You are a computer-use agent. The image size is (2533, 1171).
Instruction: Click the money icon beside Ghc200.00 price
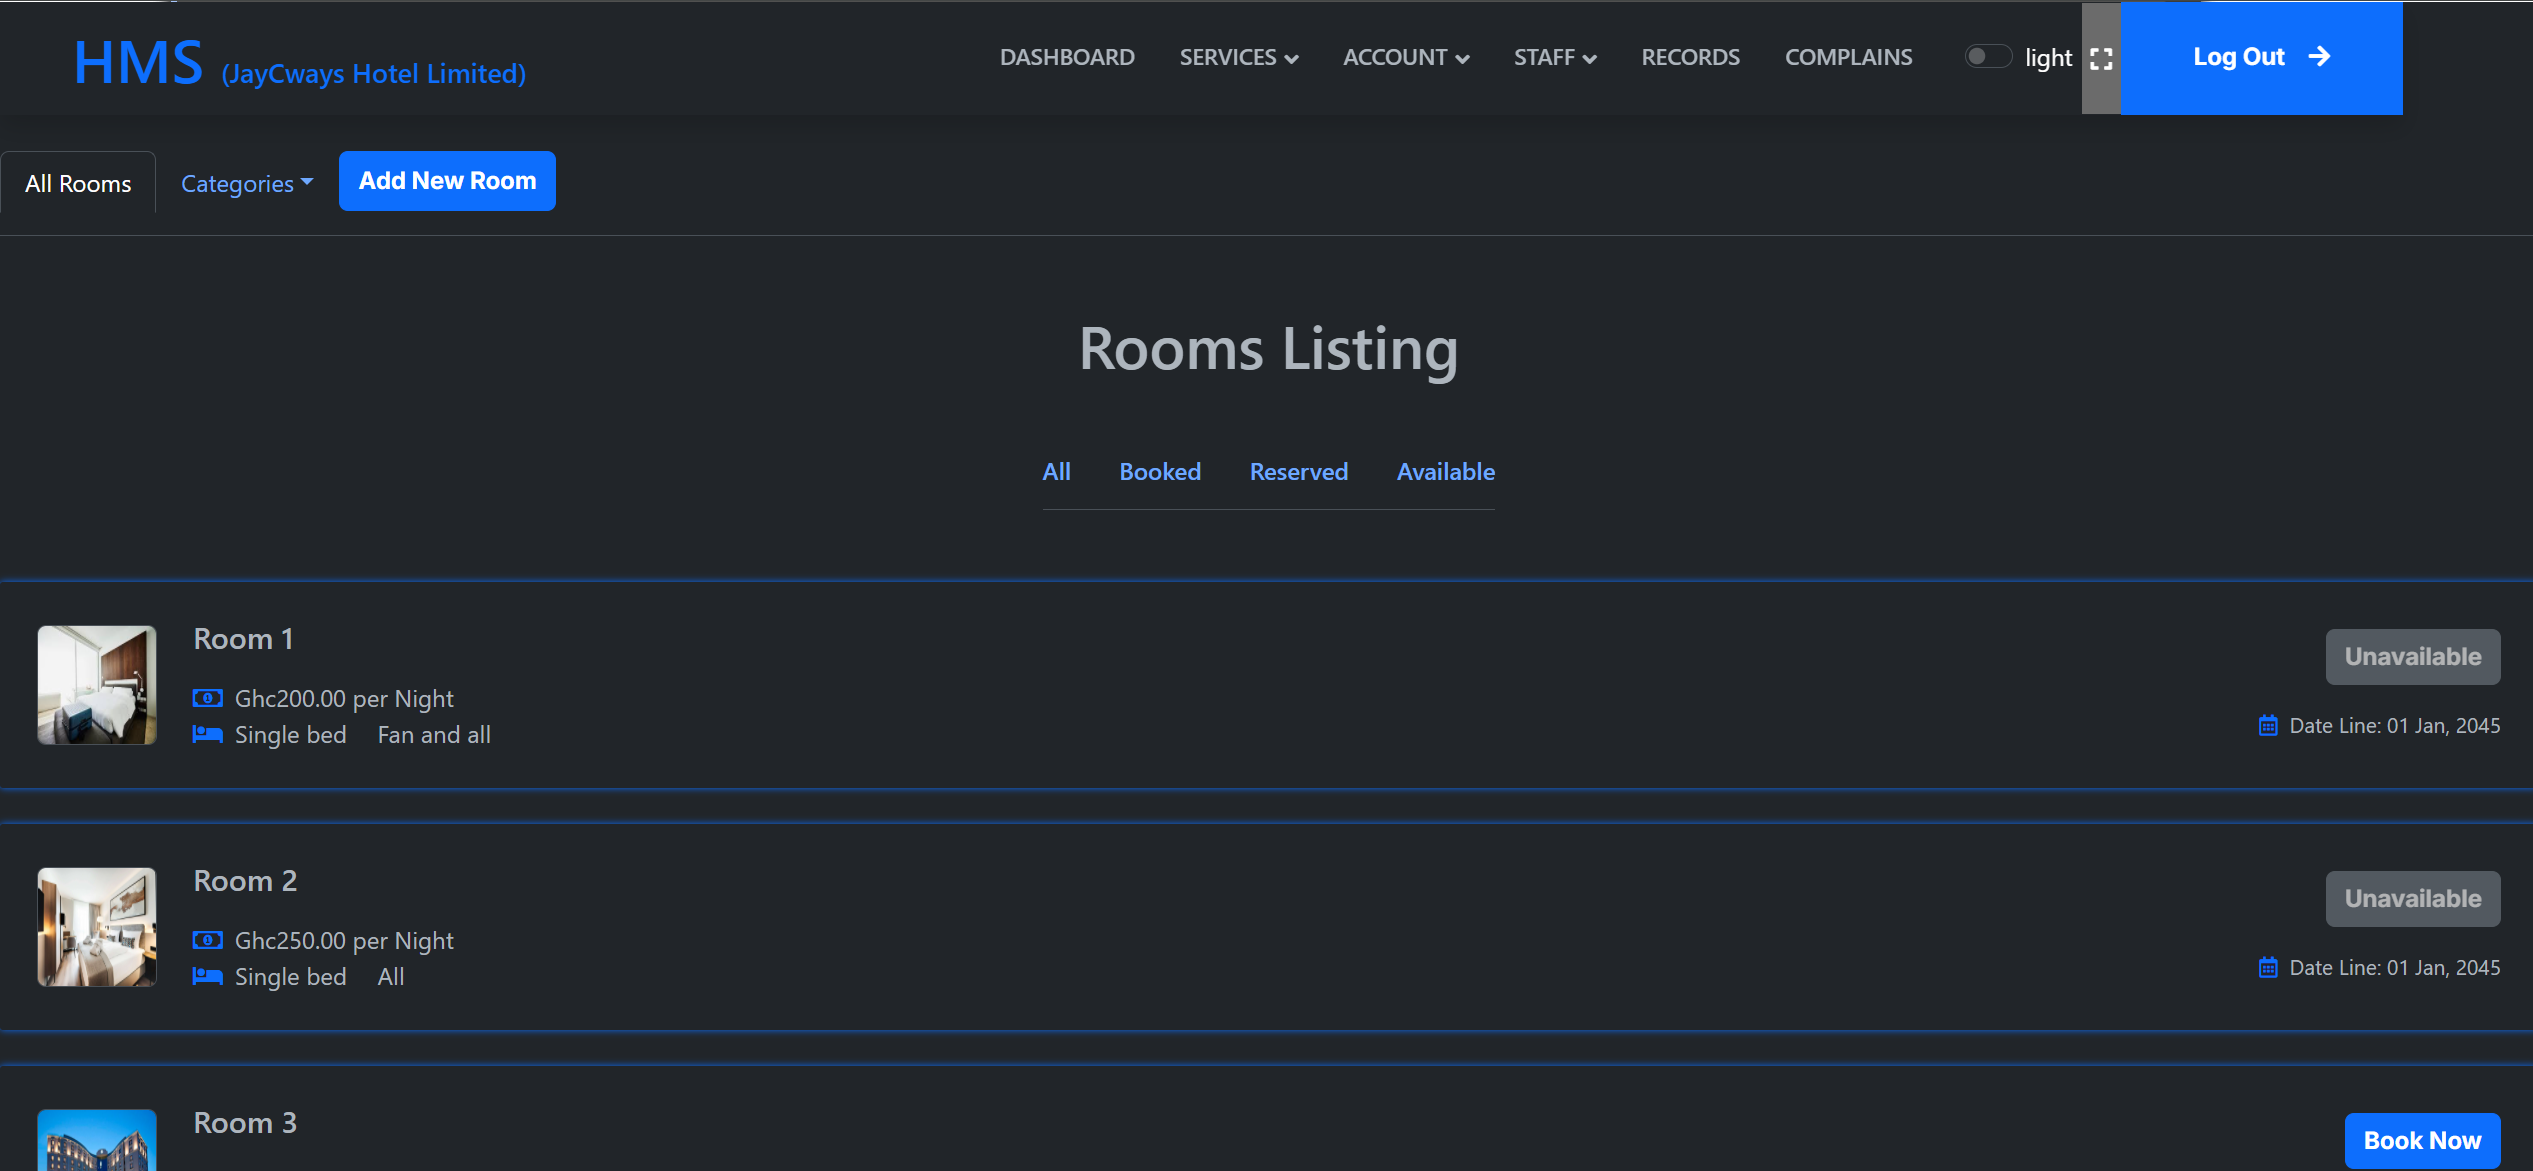click(207, 697)
